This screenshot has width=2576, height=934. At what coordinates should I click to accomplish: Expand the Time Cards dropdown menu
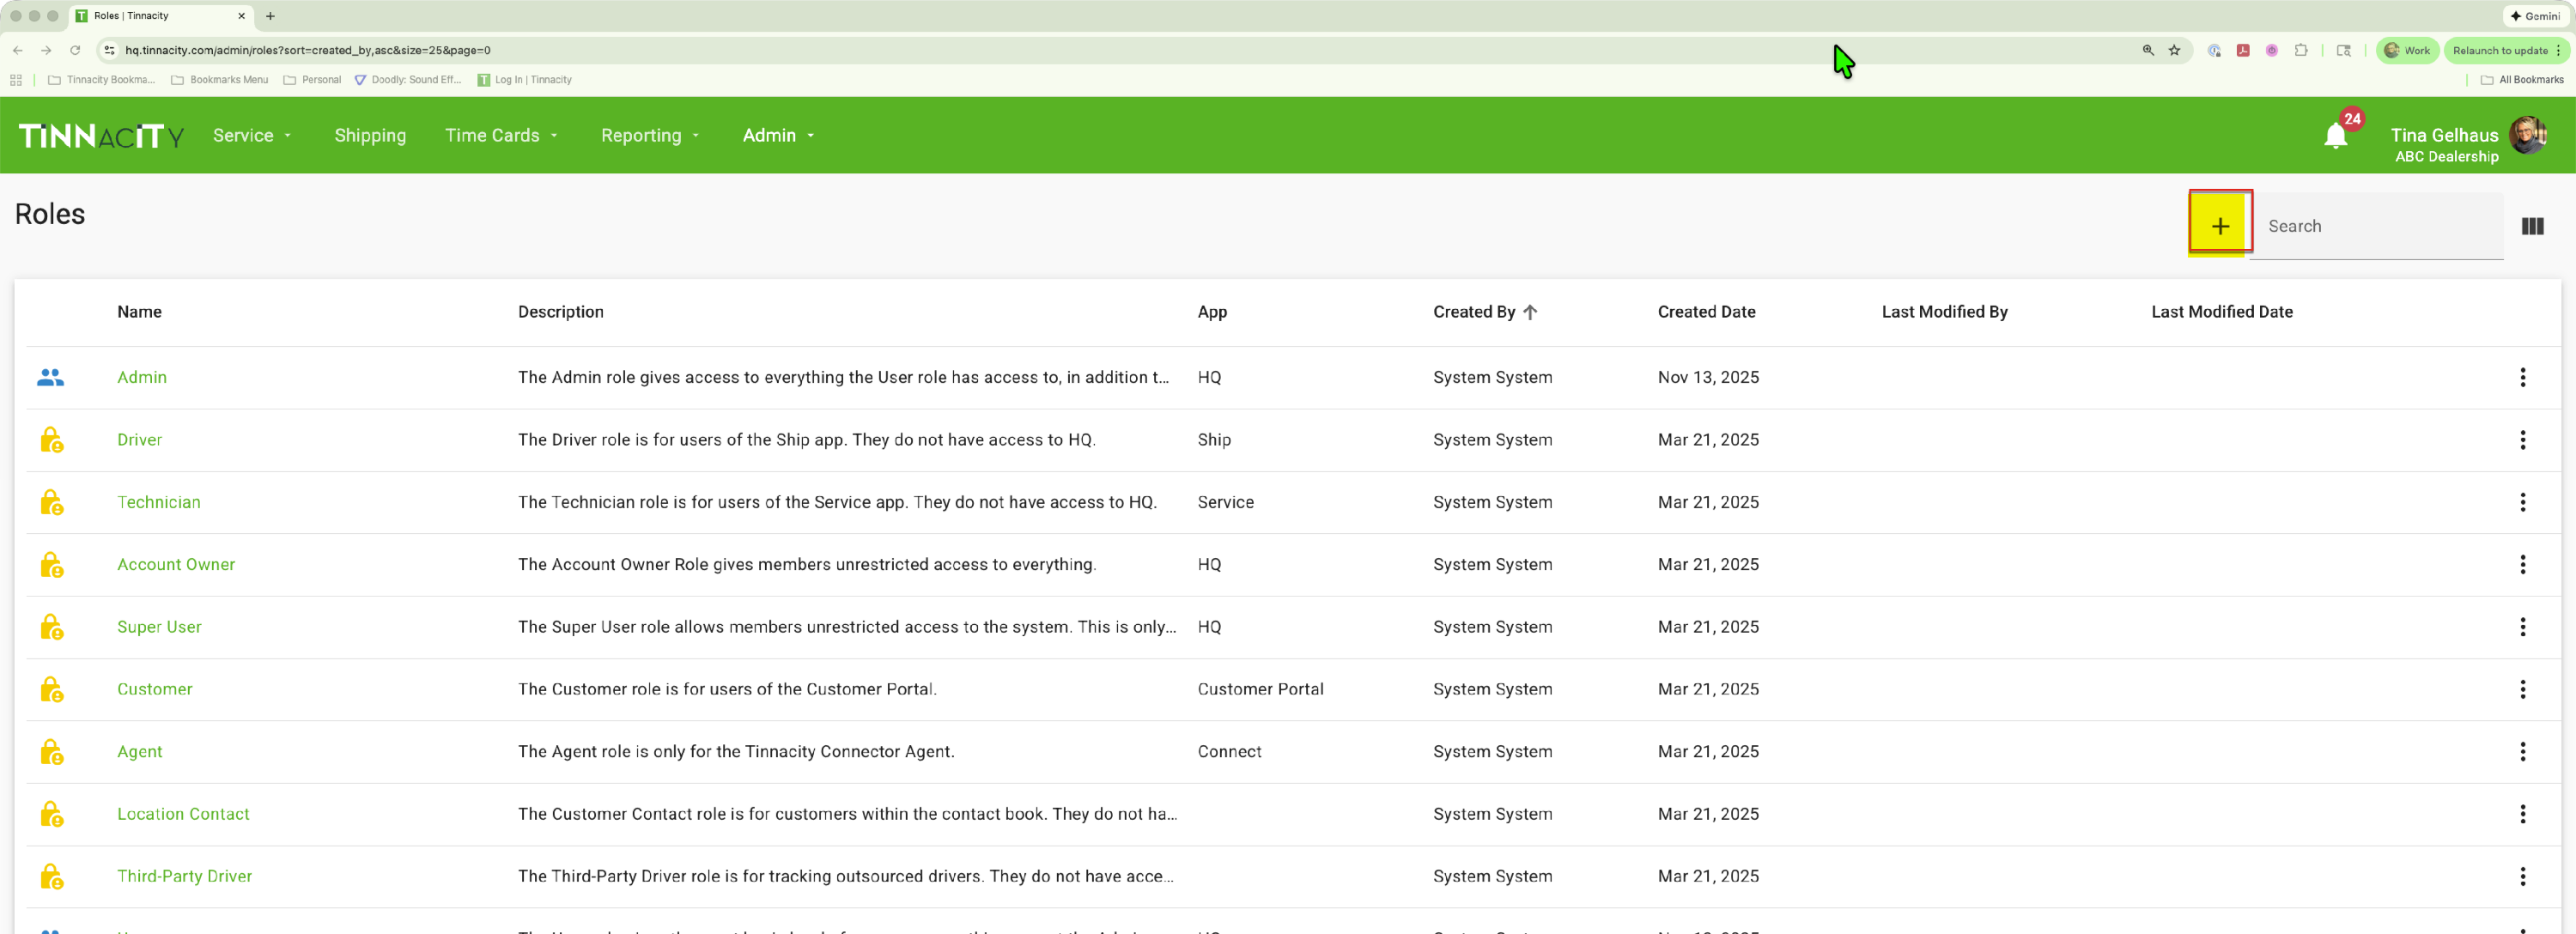(501, 135)
